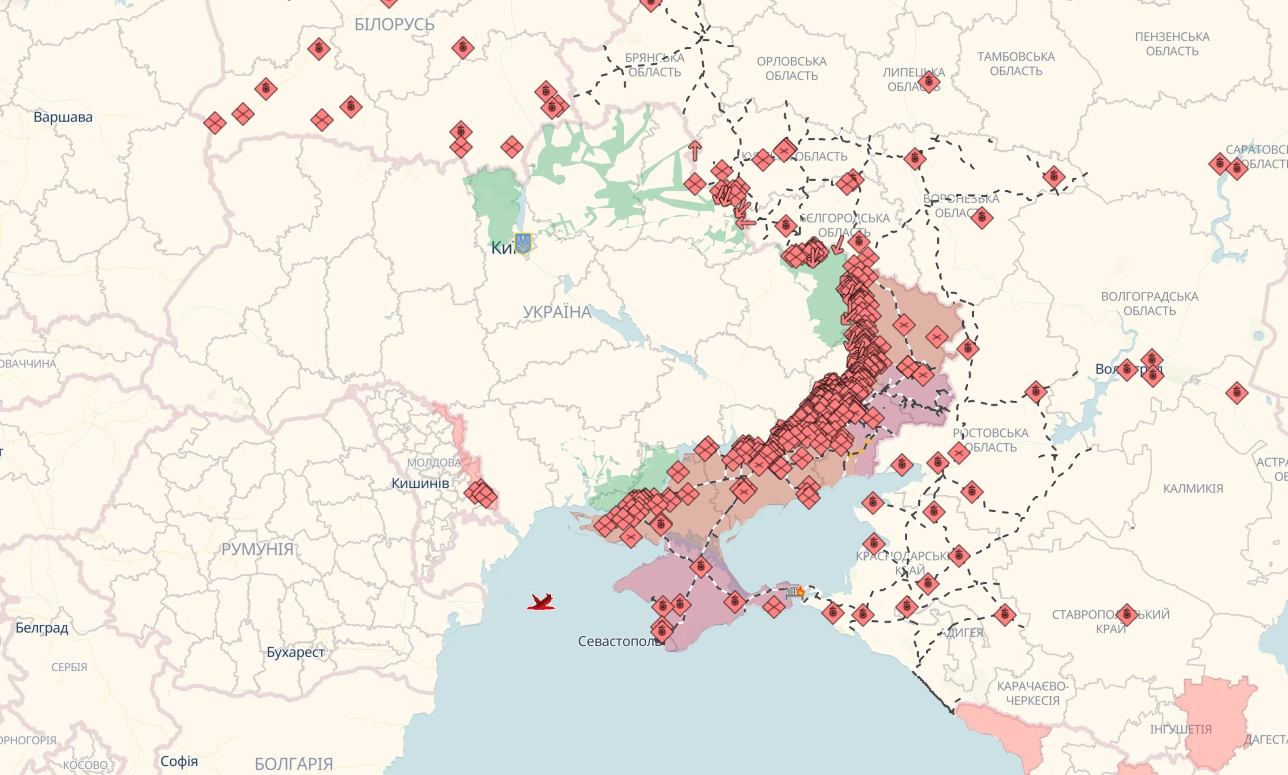The height and width of the screenshot is (775, 1288).
Task: Select the emblem marker west of the Belgorod label
Action: [x=786, y=225]
